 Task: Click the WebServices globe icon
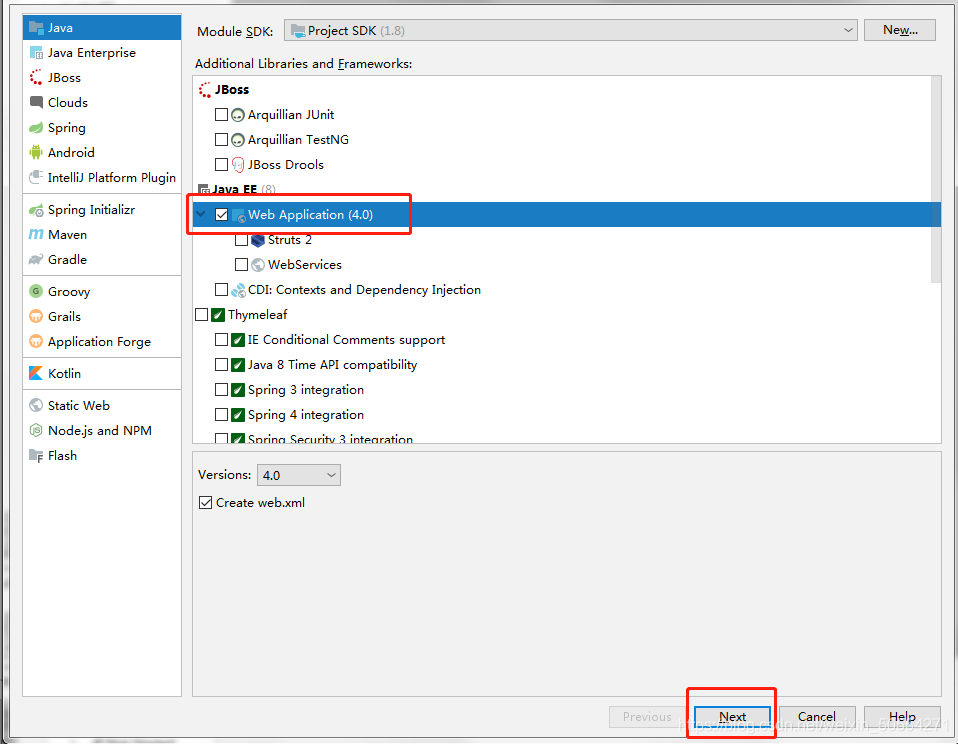click(258, 264)
